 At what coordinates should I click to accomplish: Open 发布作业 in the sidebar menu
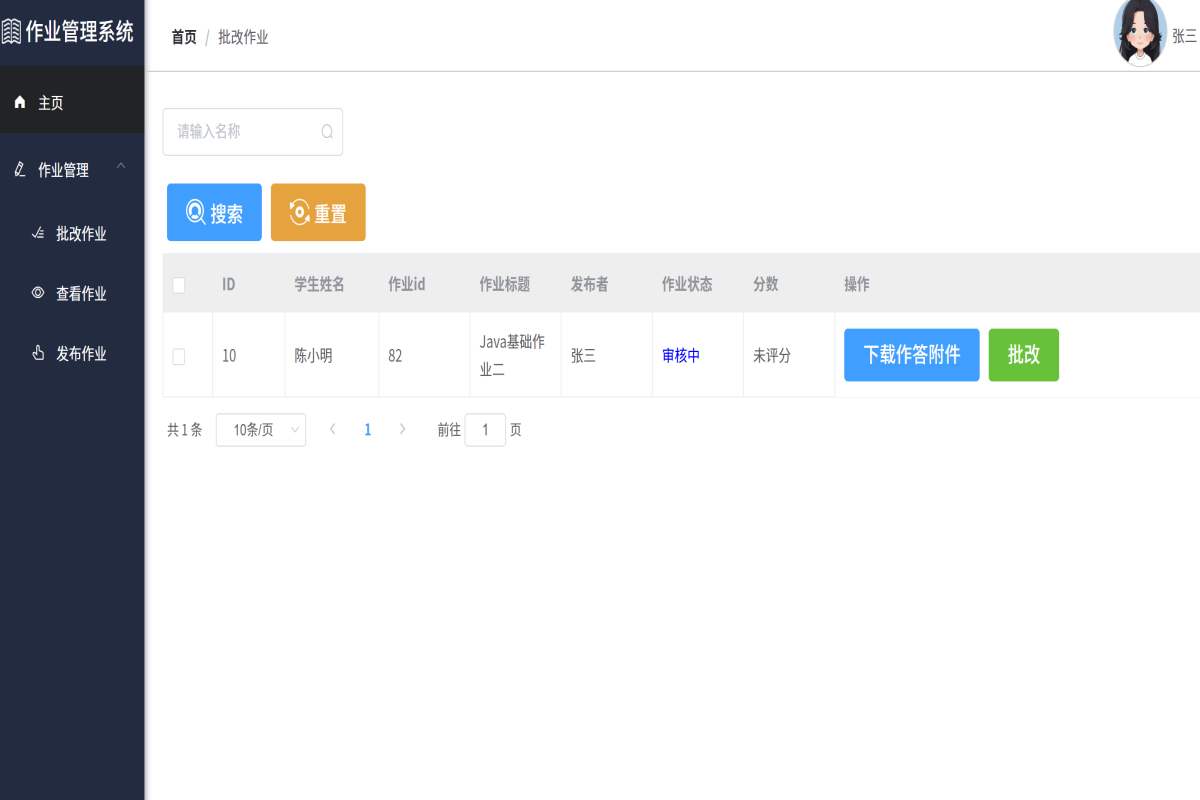point(80,354)
